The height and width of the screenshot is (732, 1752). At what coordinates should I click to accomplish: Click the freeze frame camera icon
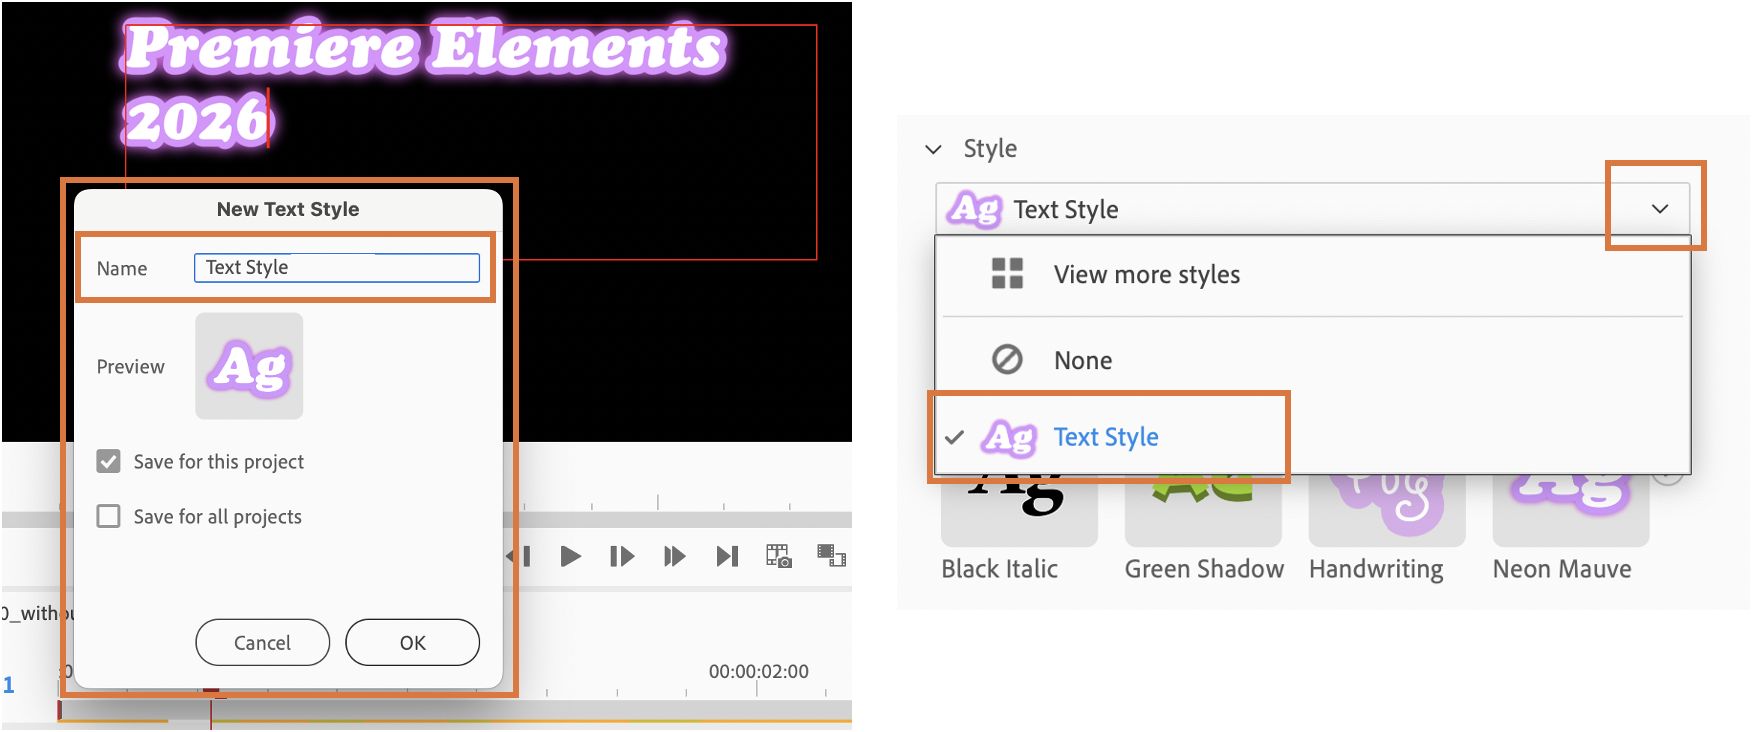click(779, 556)
